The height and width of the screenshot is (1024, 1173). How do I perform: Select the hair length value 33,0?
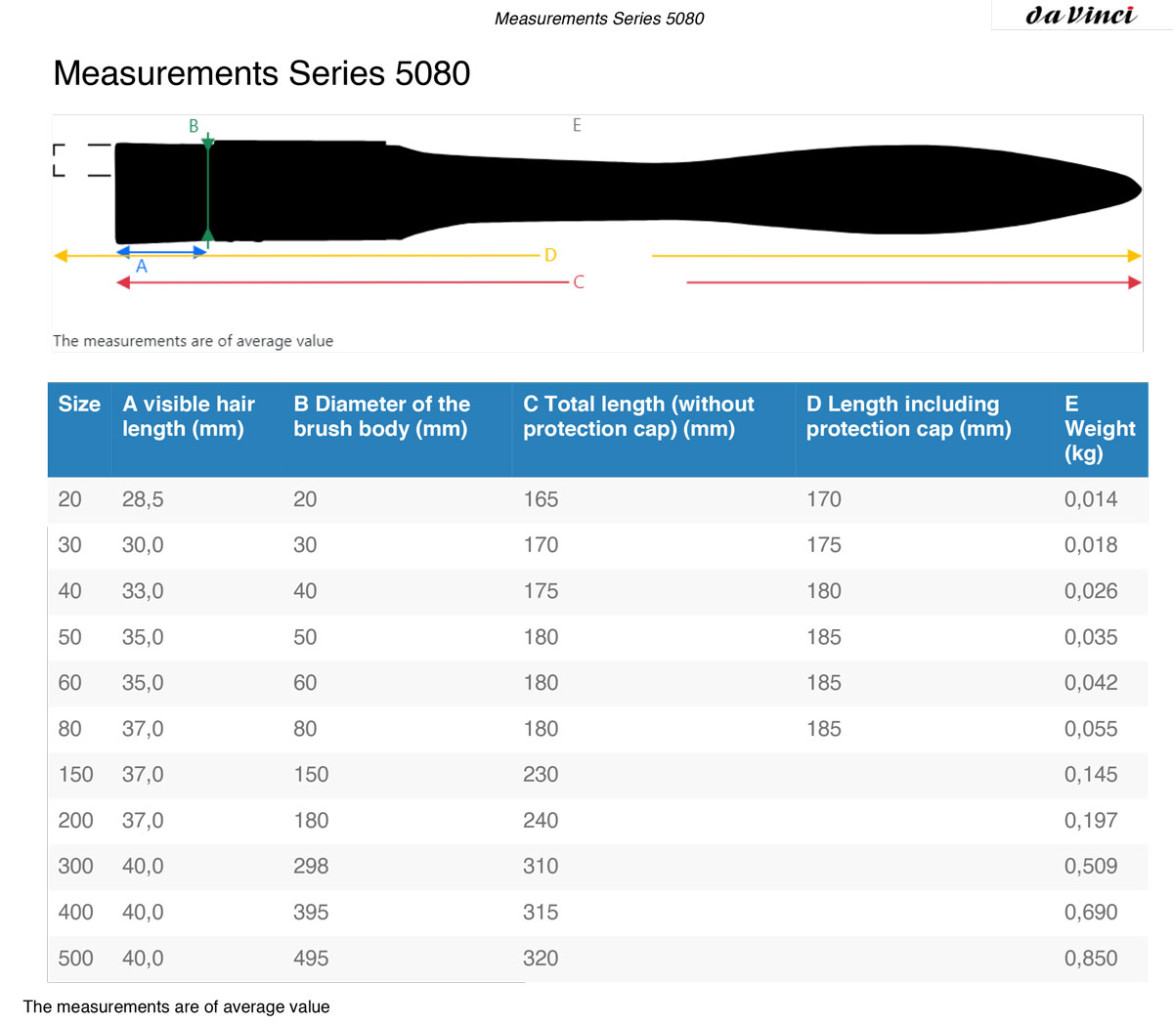(143, 591)
